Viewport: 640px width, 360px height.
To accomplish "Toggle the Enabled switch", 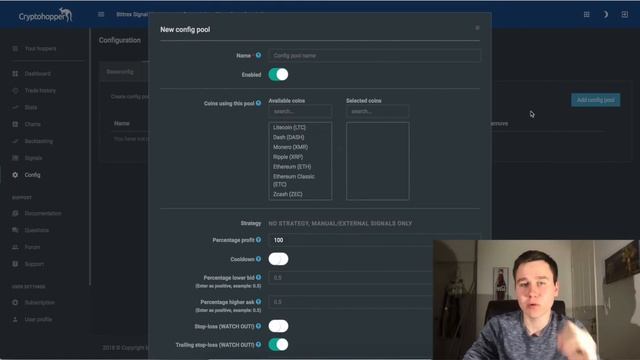I will tap(278, 74).
